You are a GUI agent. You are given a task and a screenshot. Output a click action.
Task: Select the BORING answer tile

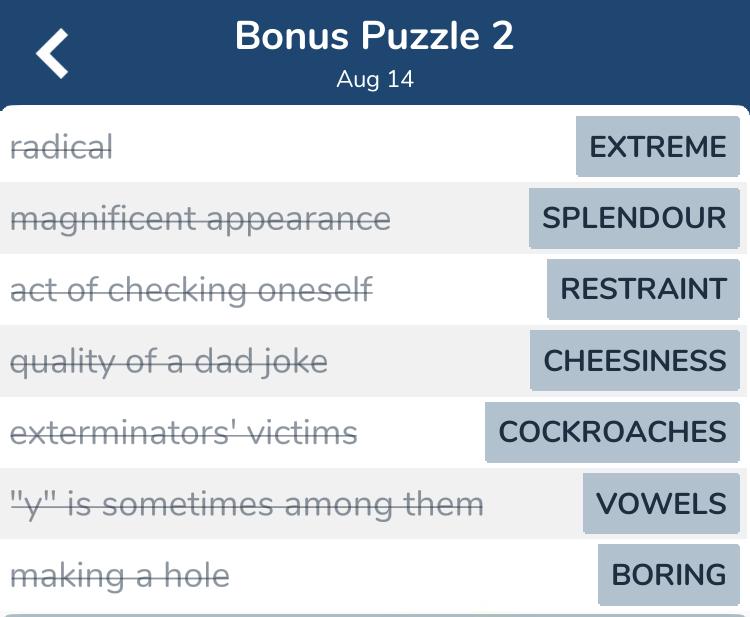coord(668,575)
